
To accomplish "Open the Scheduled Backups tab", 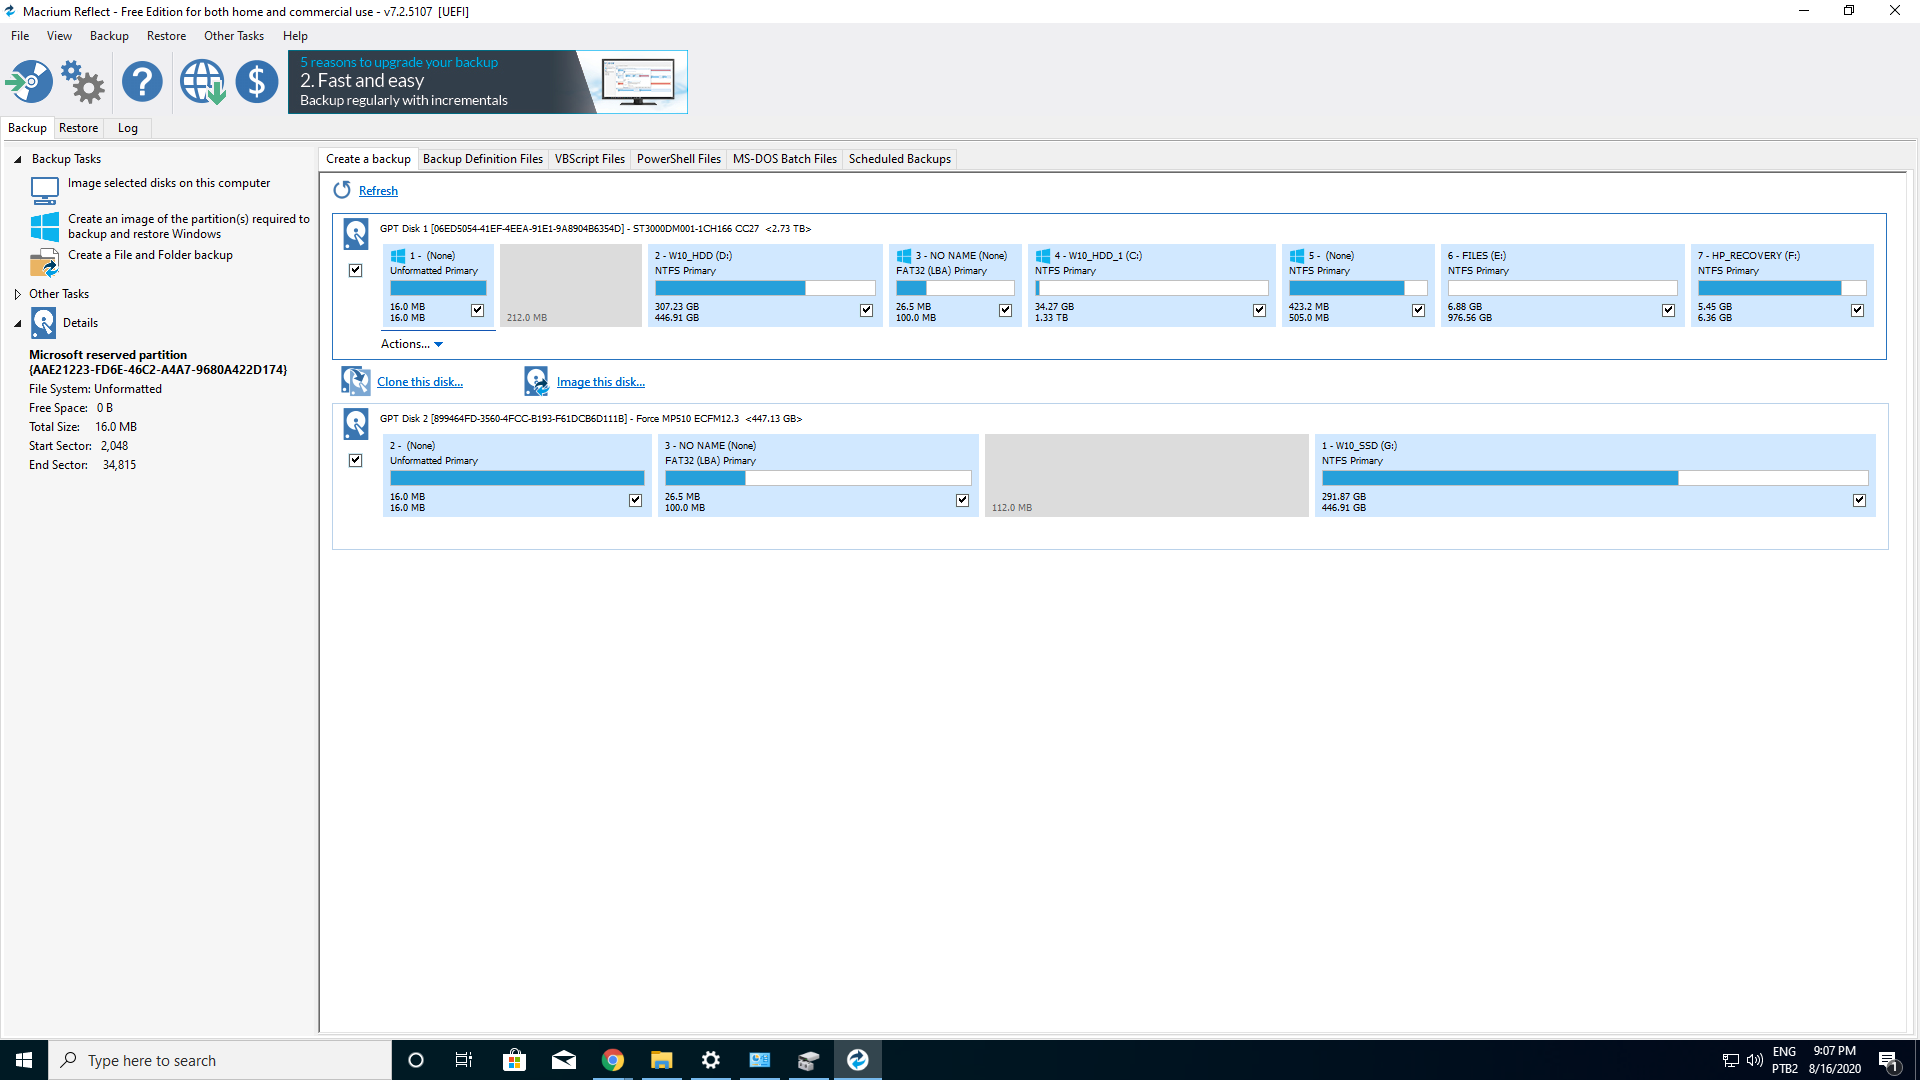I will (x=900, y=159).
